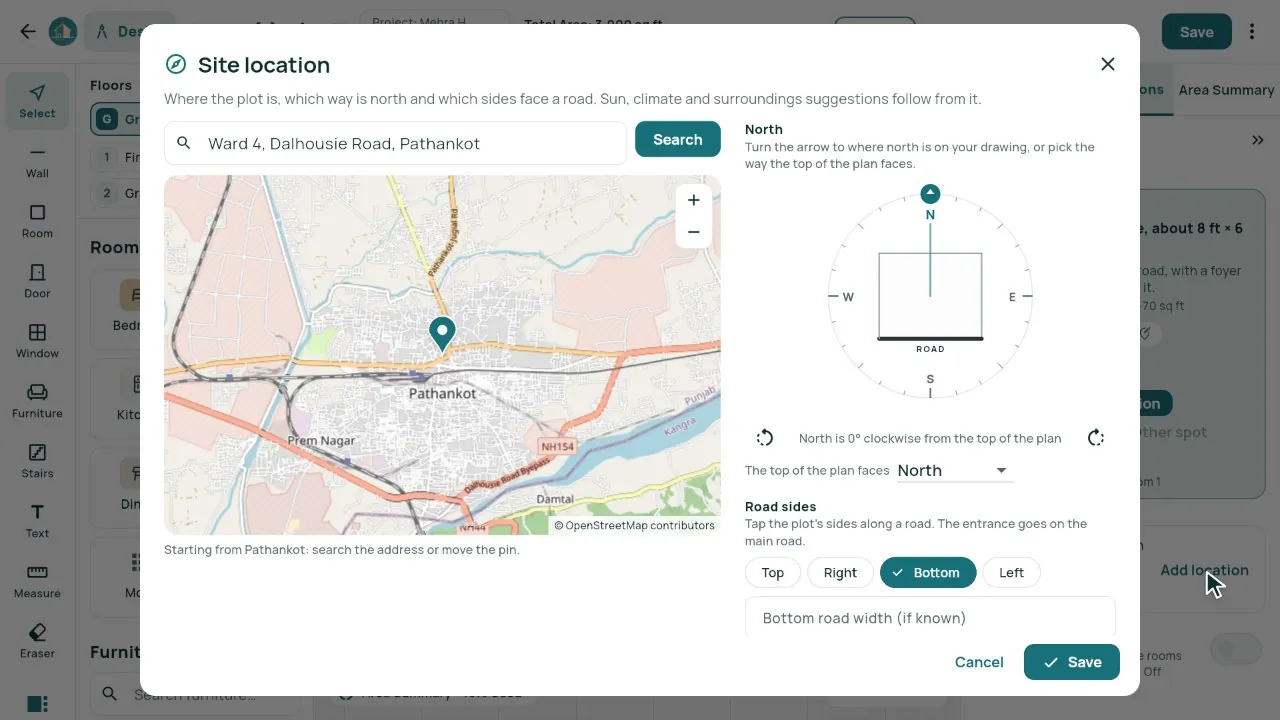
Task: Rotate north counterclockwise
Action: click(765, 438)
